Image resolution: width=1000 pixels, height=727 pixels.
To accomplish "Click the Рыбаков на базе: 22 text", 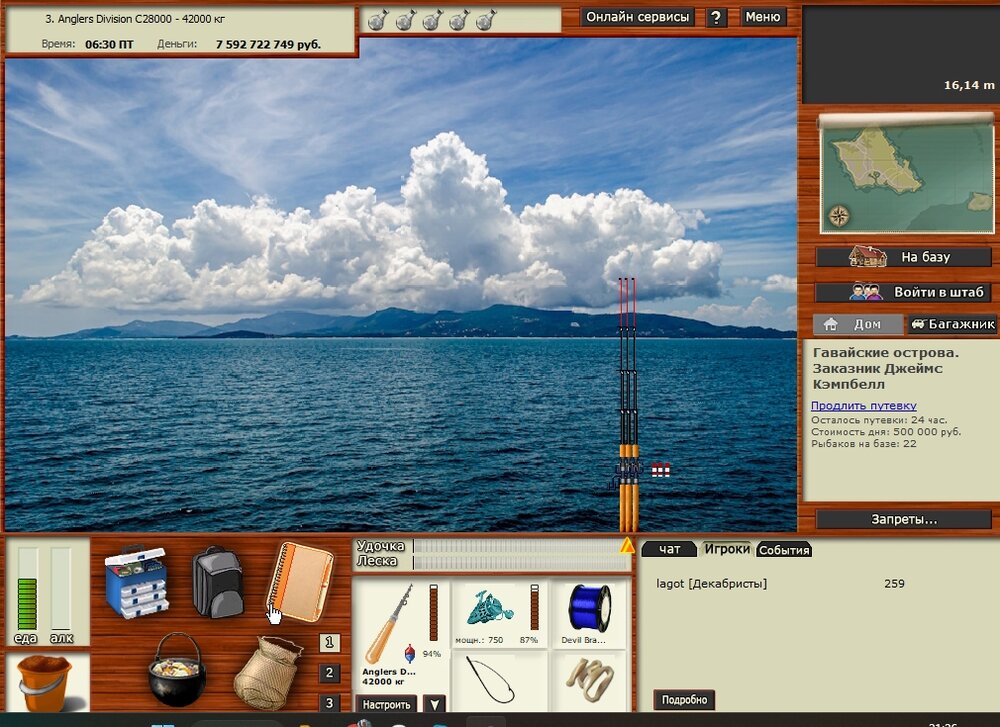I will point(864,444).
